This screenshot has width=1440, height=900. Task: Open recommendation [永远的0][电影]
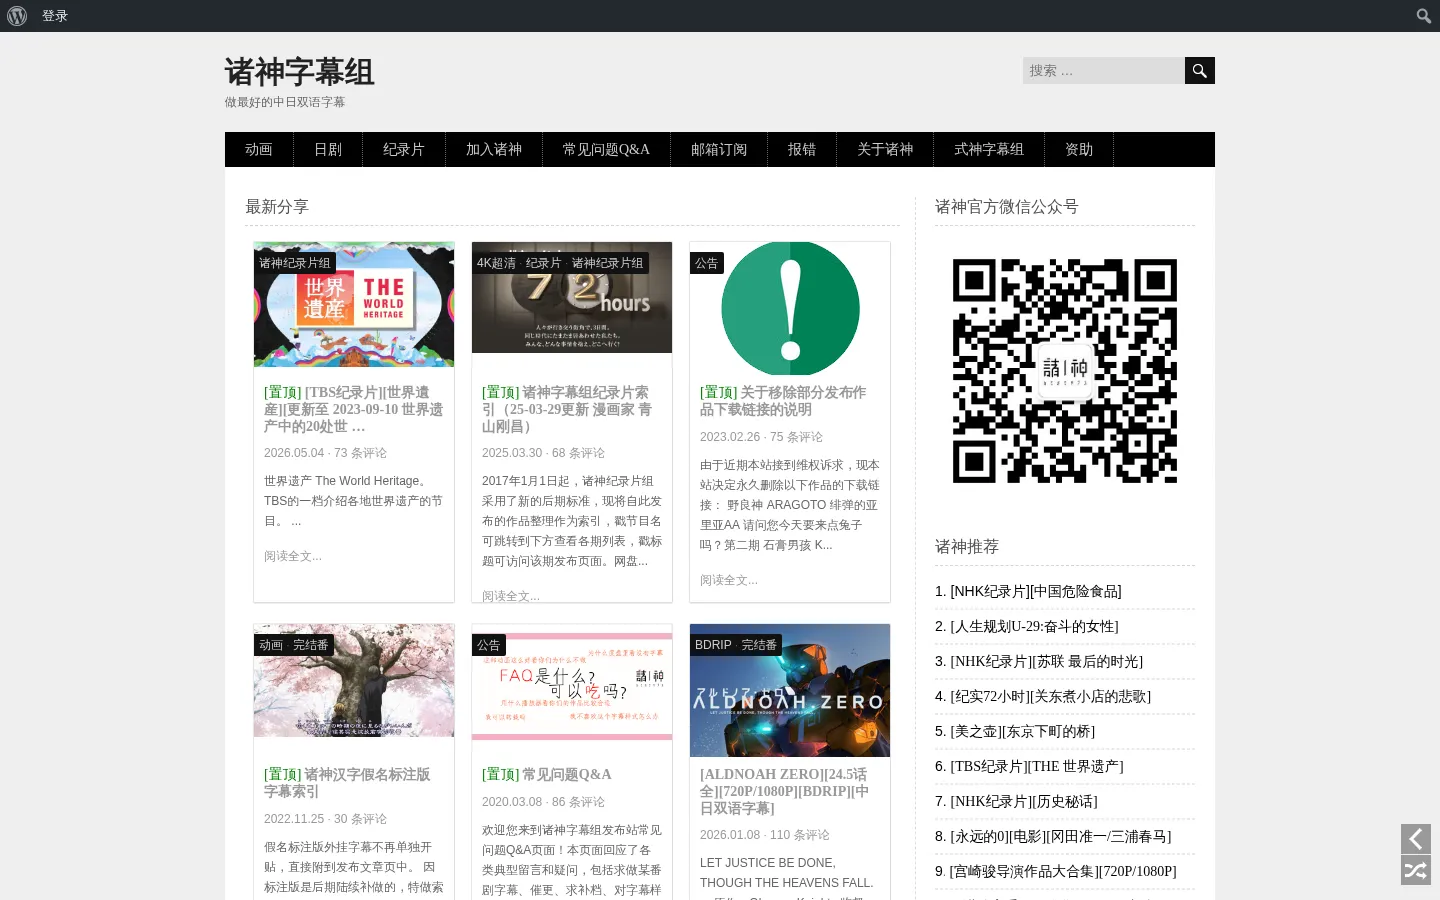1060,836
